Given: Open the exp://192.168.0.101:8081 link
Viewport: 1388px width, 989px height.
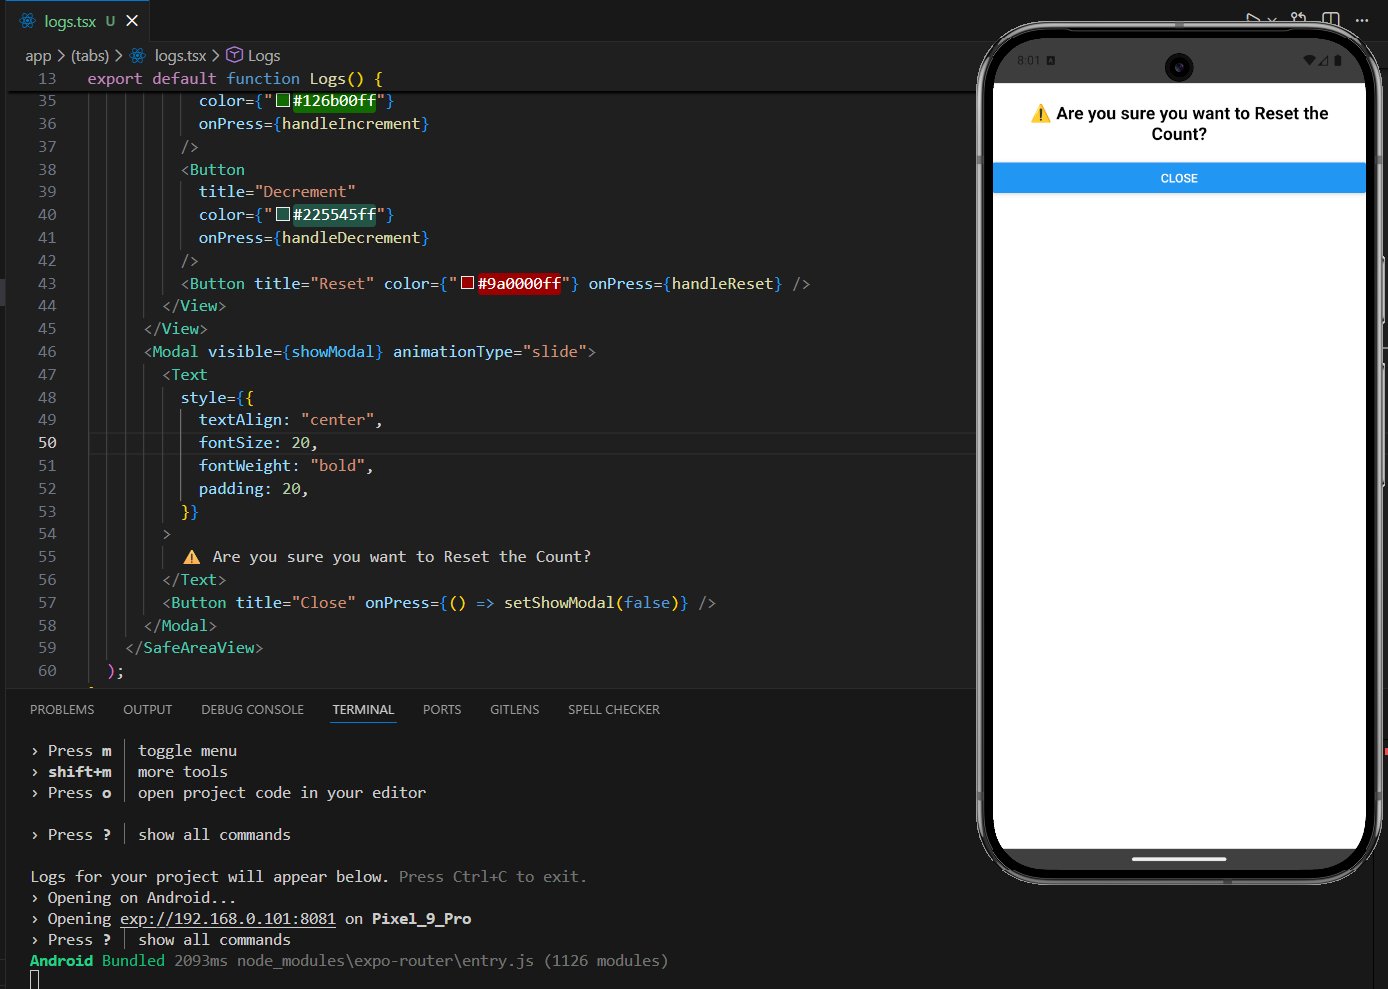Looking at the screenshot, I should coord(228,919).
